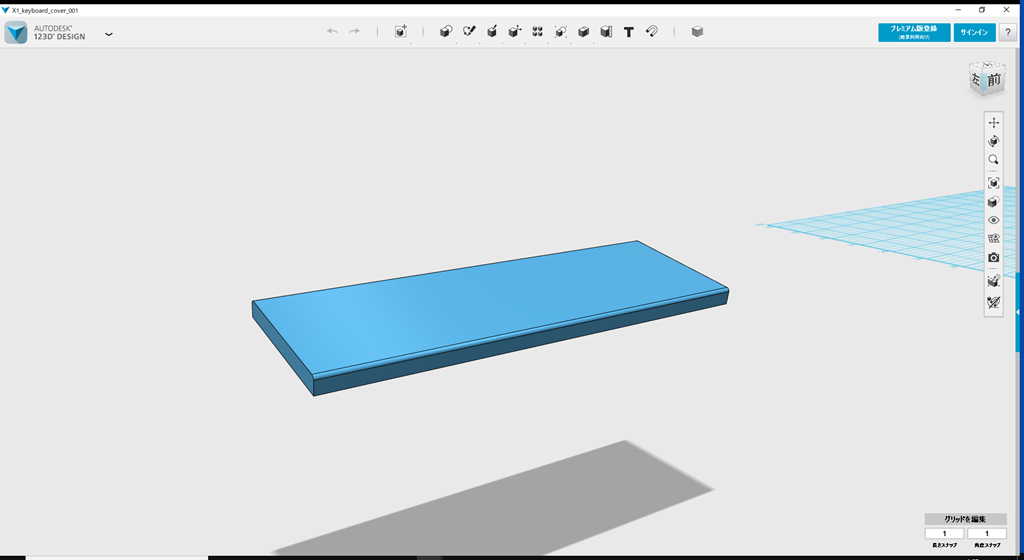This screenshot has height=560, width=1024.
Task: Toggle the sketch visibility icon at the bottom of the navigation bar
Action: [993, 302]
